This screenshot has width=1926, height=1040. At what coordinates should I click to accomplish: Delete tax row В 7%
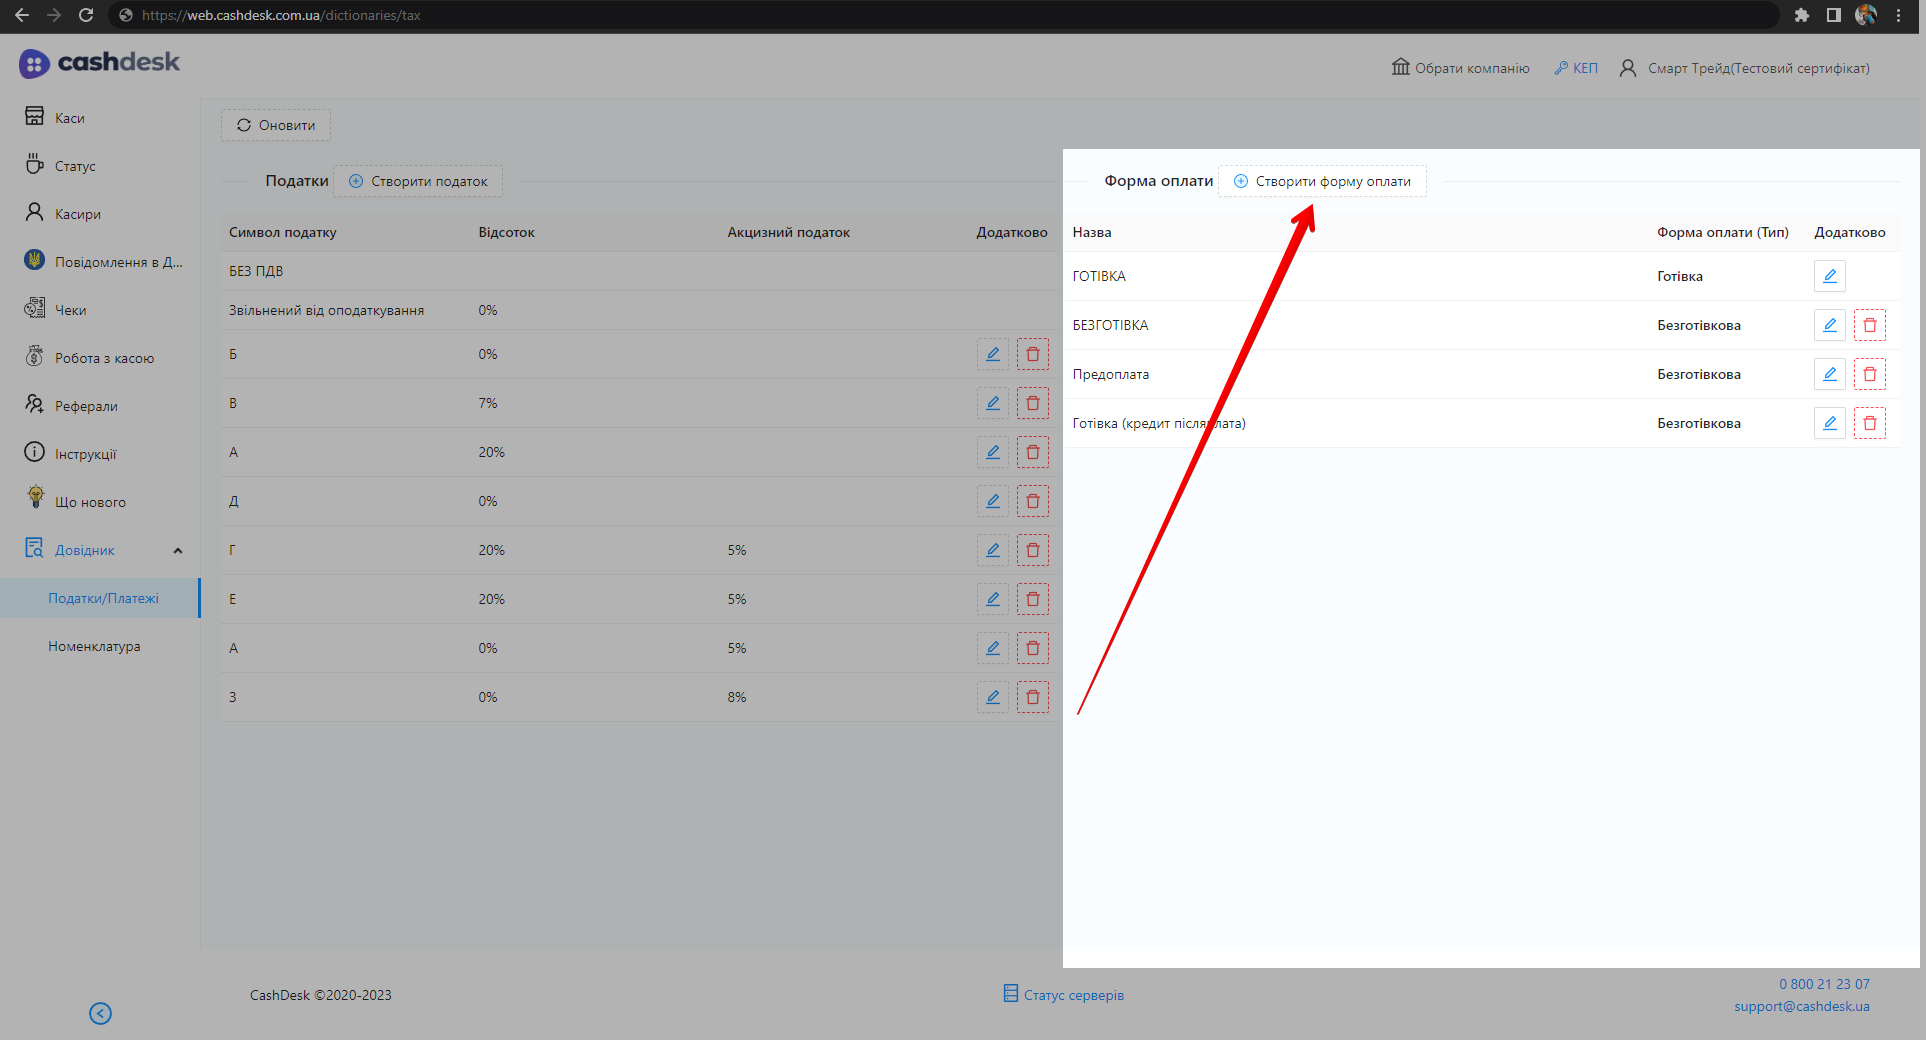1032,403
